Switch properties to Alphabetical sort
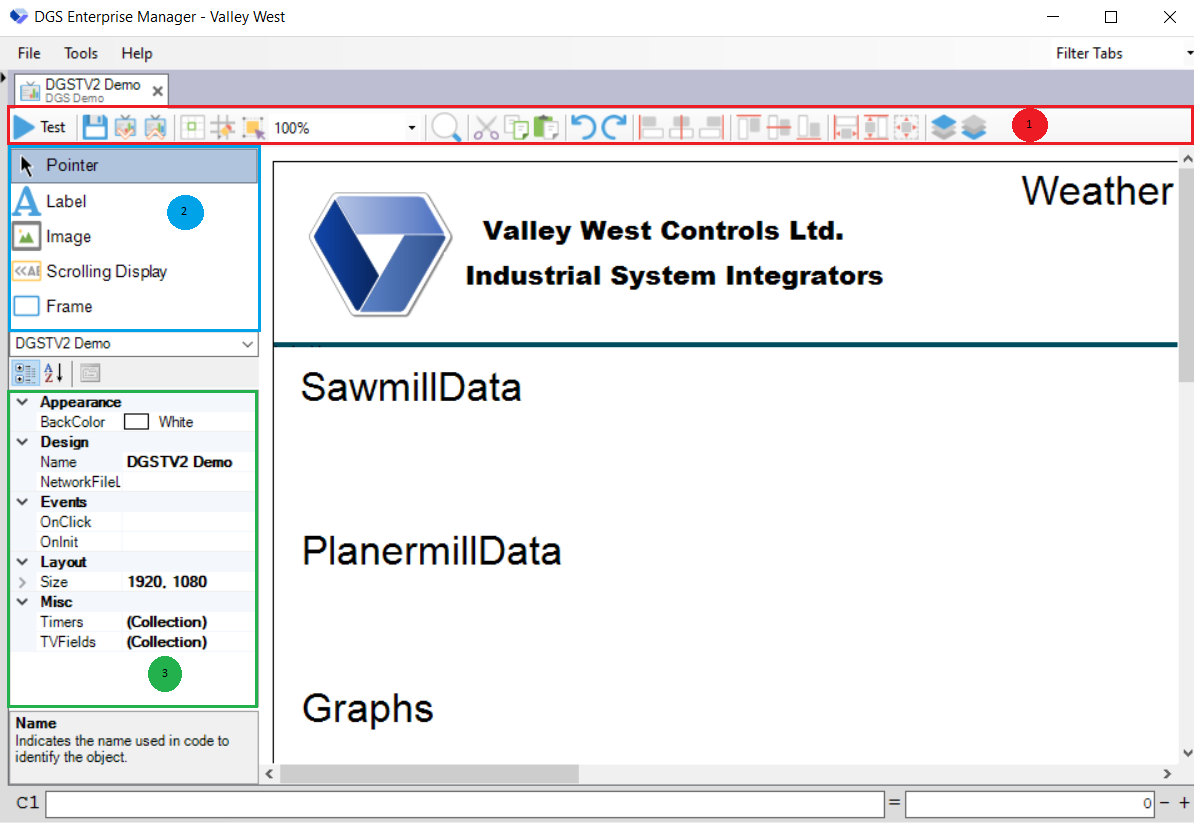The height and width of the screenshot is (823, 1194). pos(53,373)
